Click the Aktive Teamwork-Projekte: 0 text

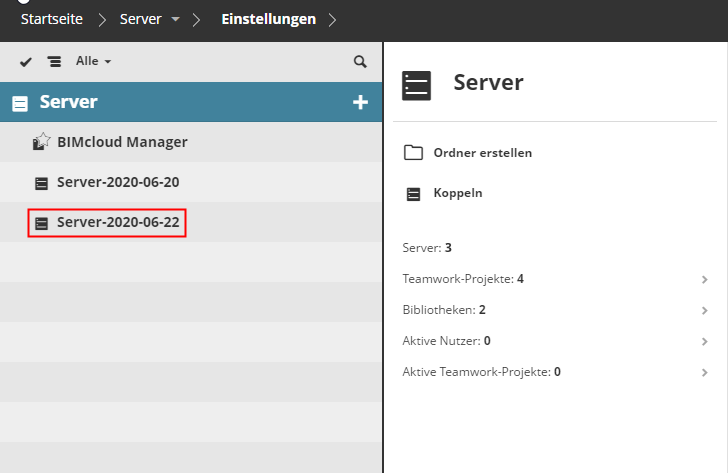click(481, 372)
